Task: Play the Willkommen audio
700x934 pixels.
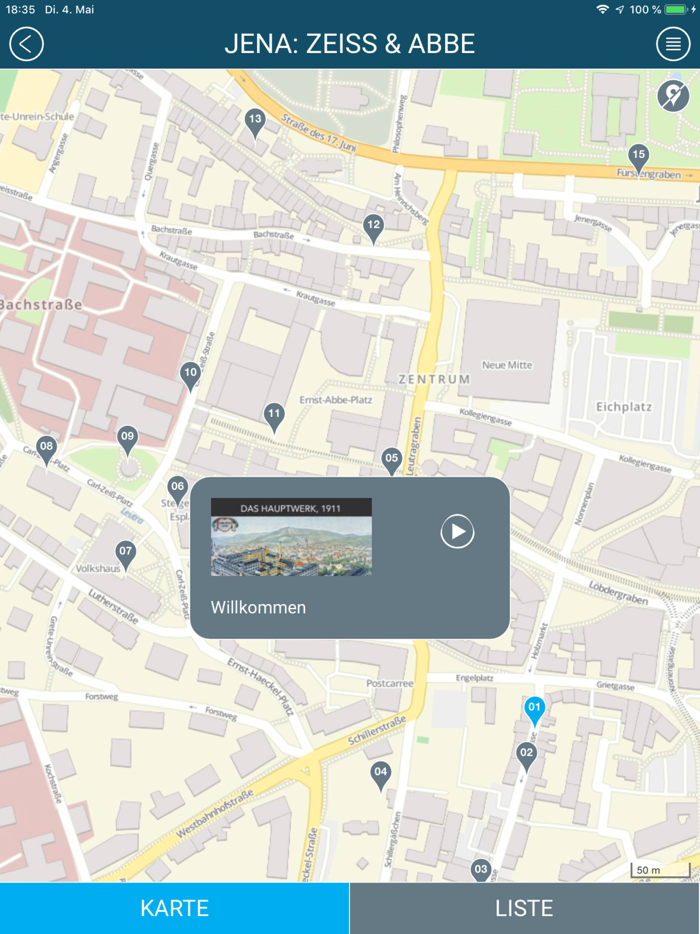Action: coord(458,531)
